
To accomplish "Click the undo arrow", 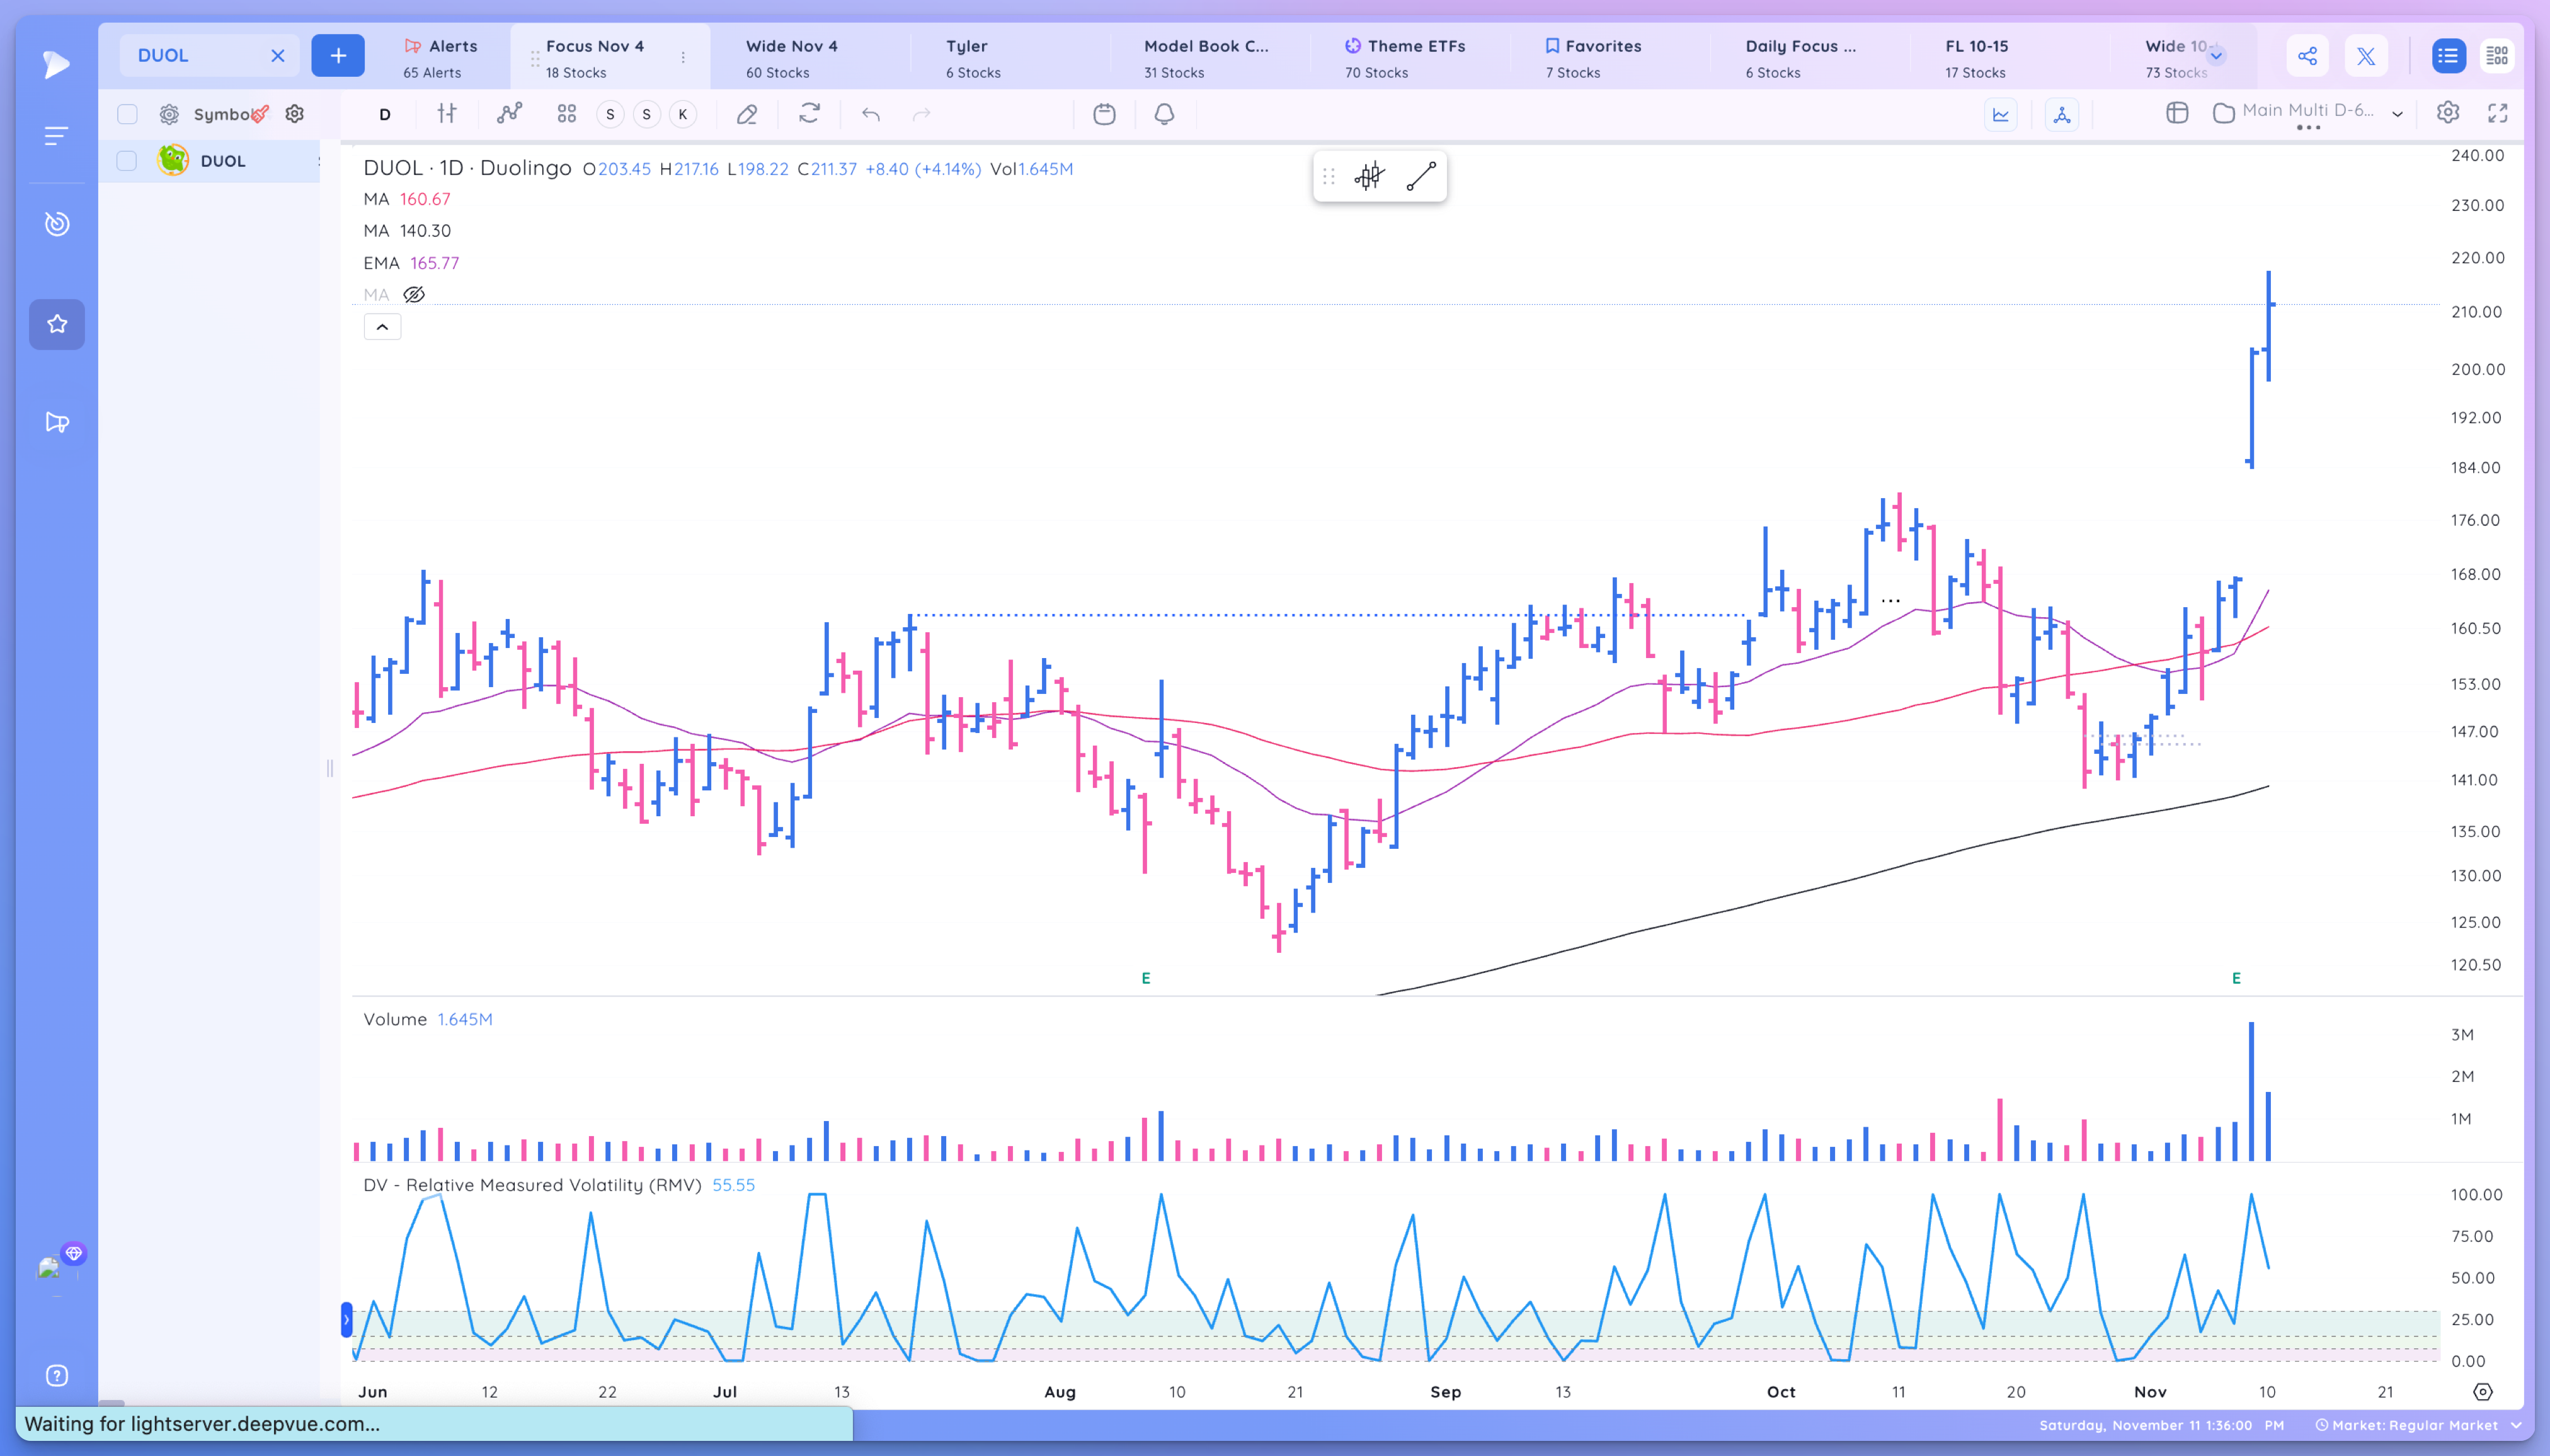I will point(871,114).
